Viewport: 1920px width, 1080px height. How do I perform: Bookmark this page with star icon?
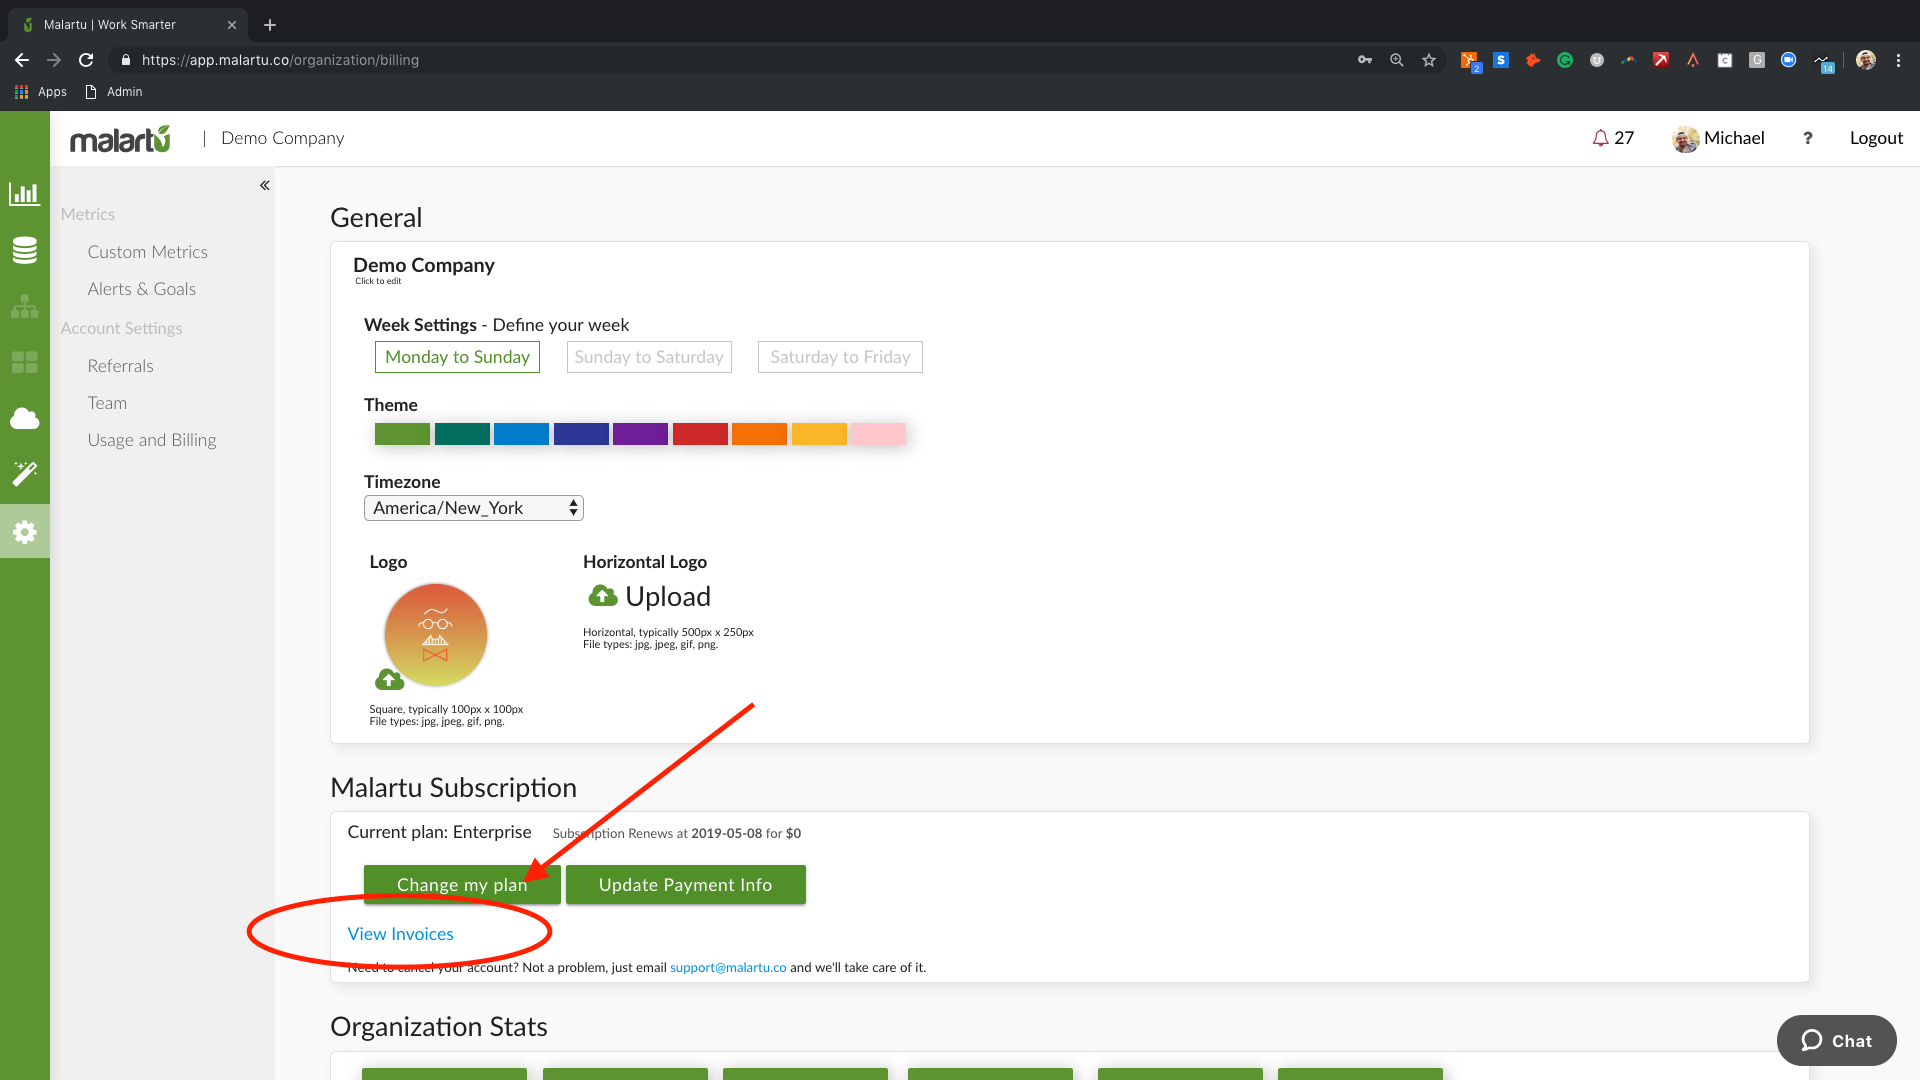point(1429,60)
